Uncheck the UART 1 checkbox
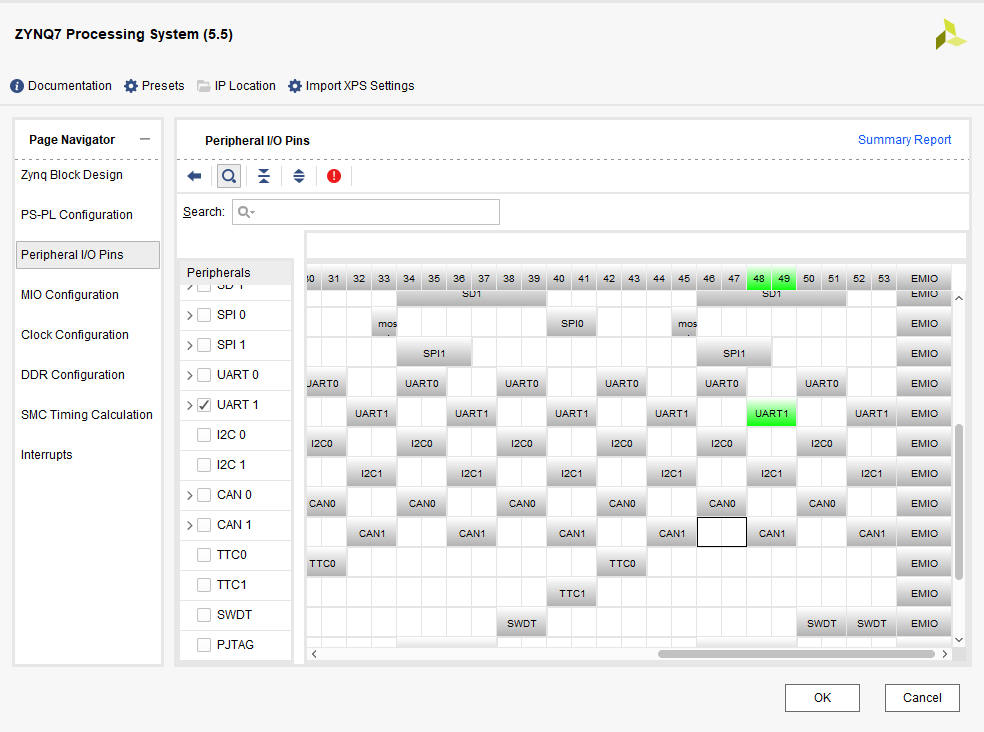The height and width of the screenshot is (732, 984). [x=204, y=405]
